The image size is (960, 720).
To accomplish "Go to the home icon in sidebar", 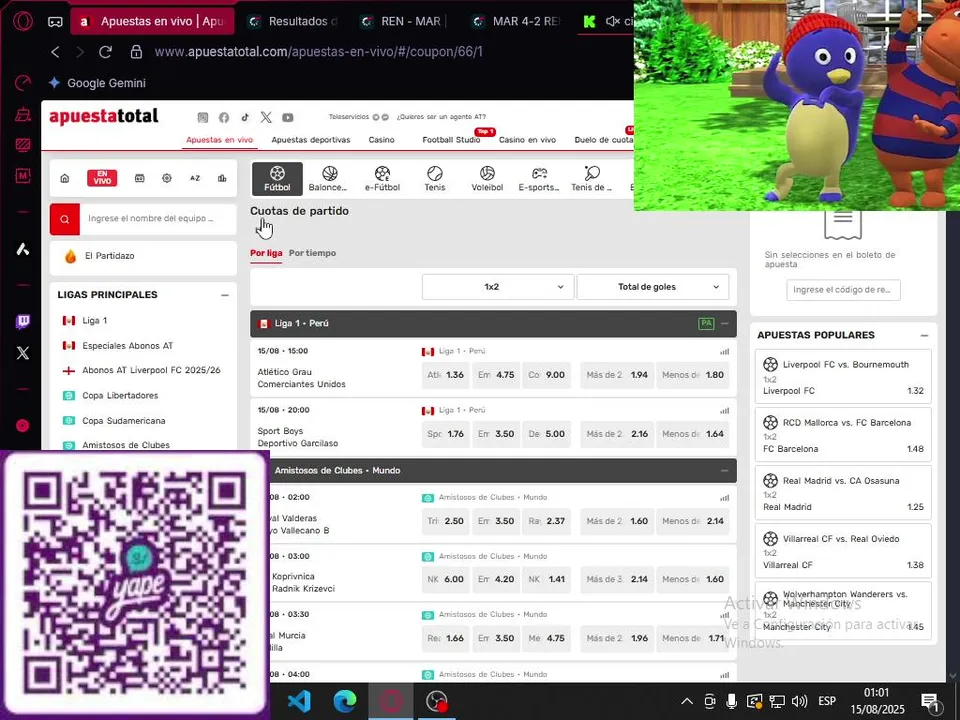I will (x=65, y=178).
